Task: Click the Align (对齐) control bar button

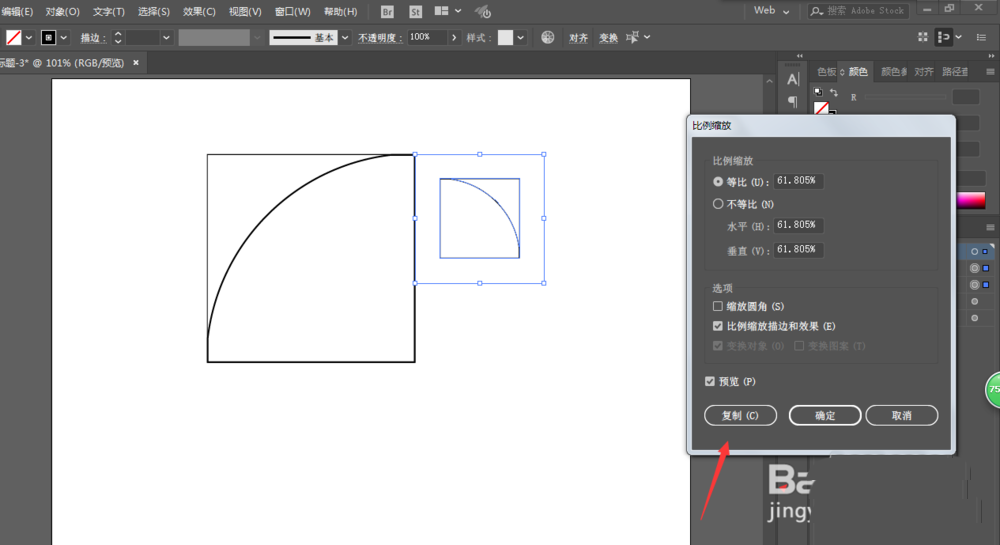Action: (578, 38)
